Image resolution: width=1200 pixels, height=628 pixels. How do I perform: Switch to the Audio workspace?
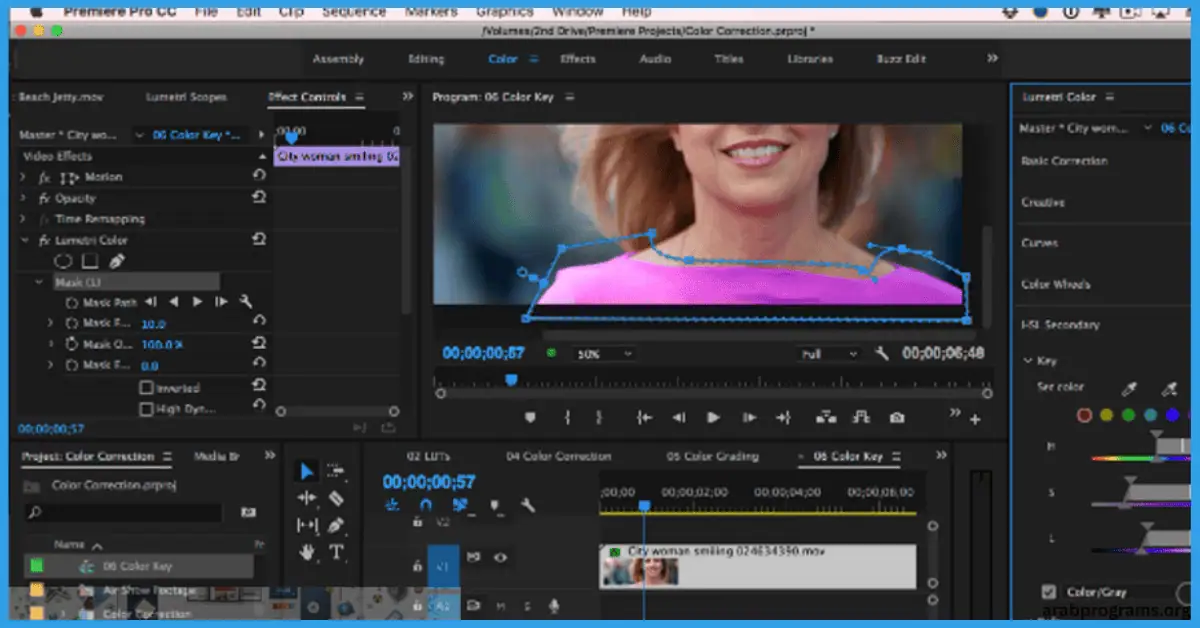(655, 59)
